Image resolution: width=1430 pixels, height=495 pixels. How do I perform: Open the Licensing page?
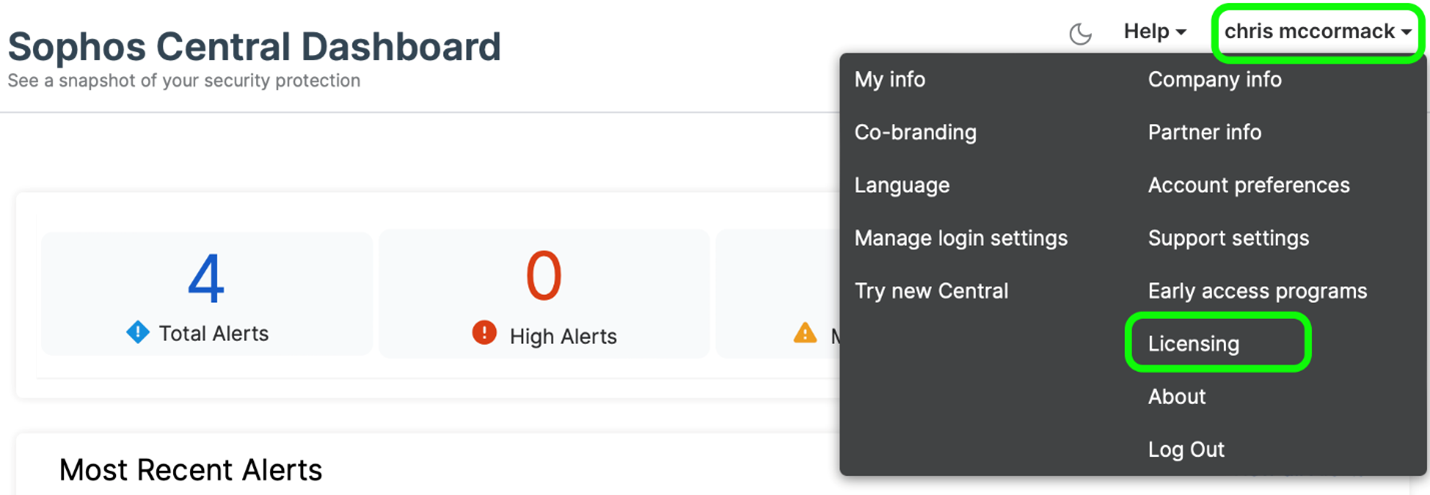pos(1193,344)
